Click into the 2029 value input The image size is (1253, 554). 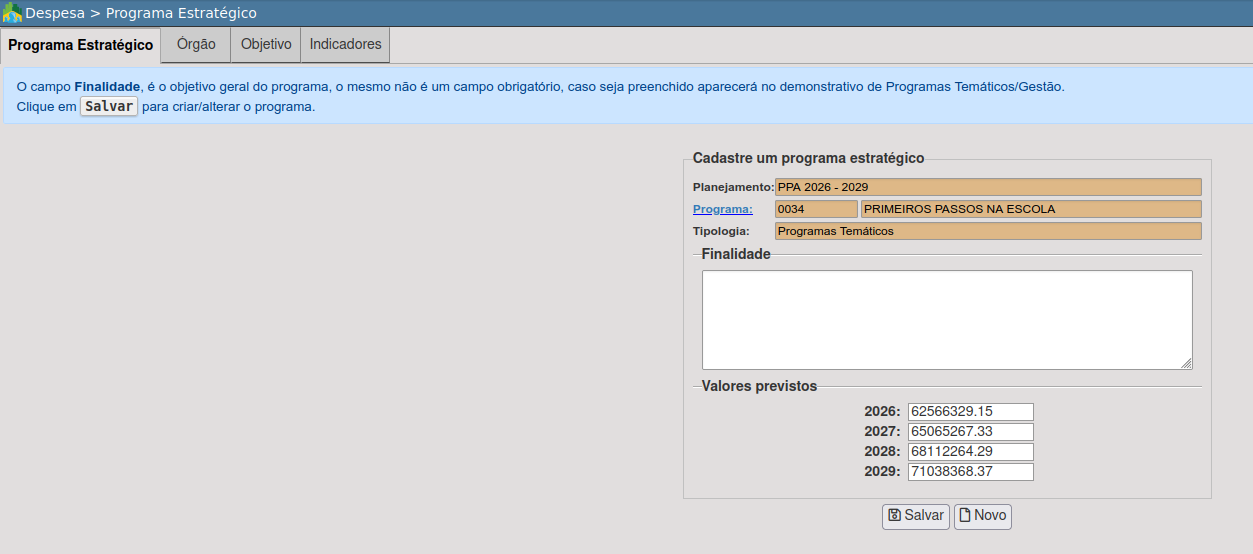969,472
